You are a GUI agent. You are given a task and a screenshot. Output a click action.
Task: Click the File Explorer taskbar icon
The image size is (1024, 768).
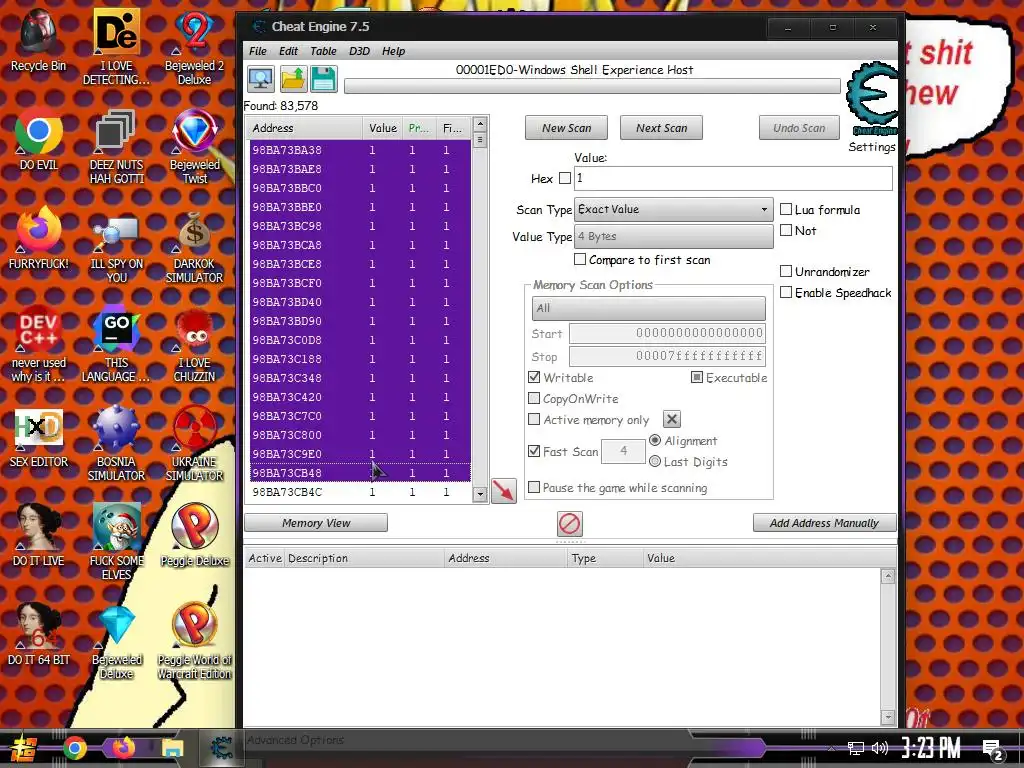tap(172, 748)
